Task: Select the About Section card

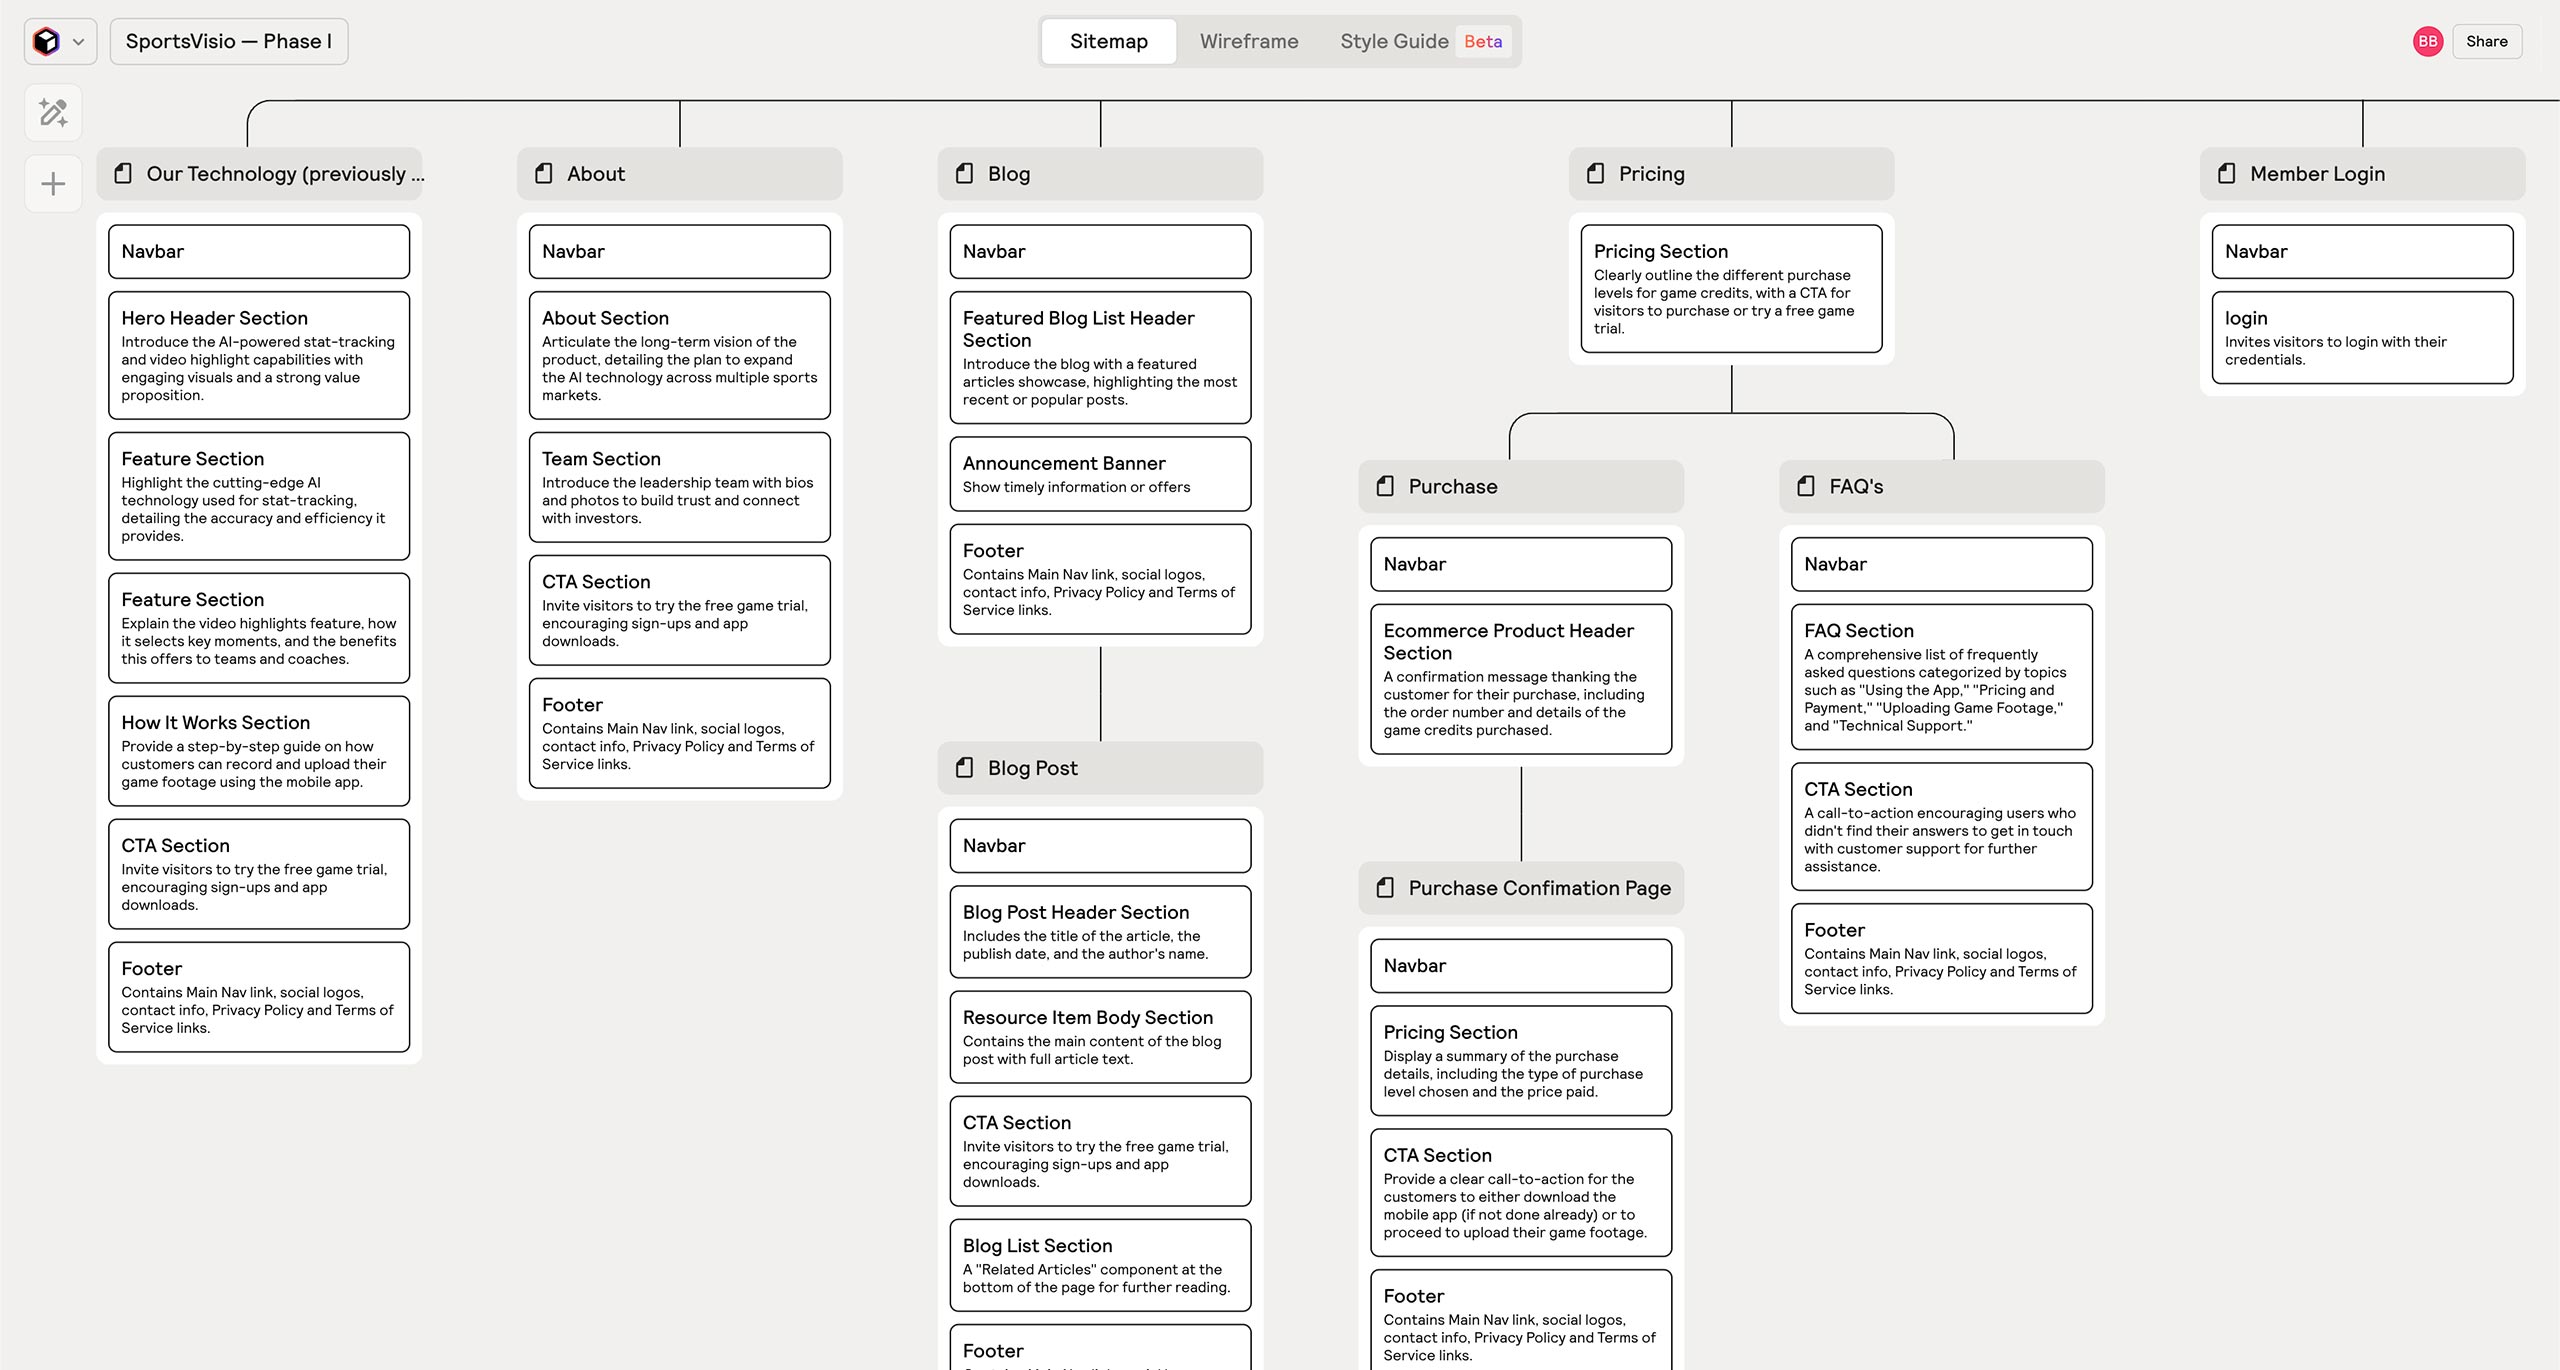Action: [x=680, y=355]
